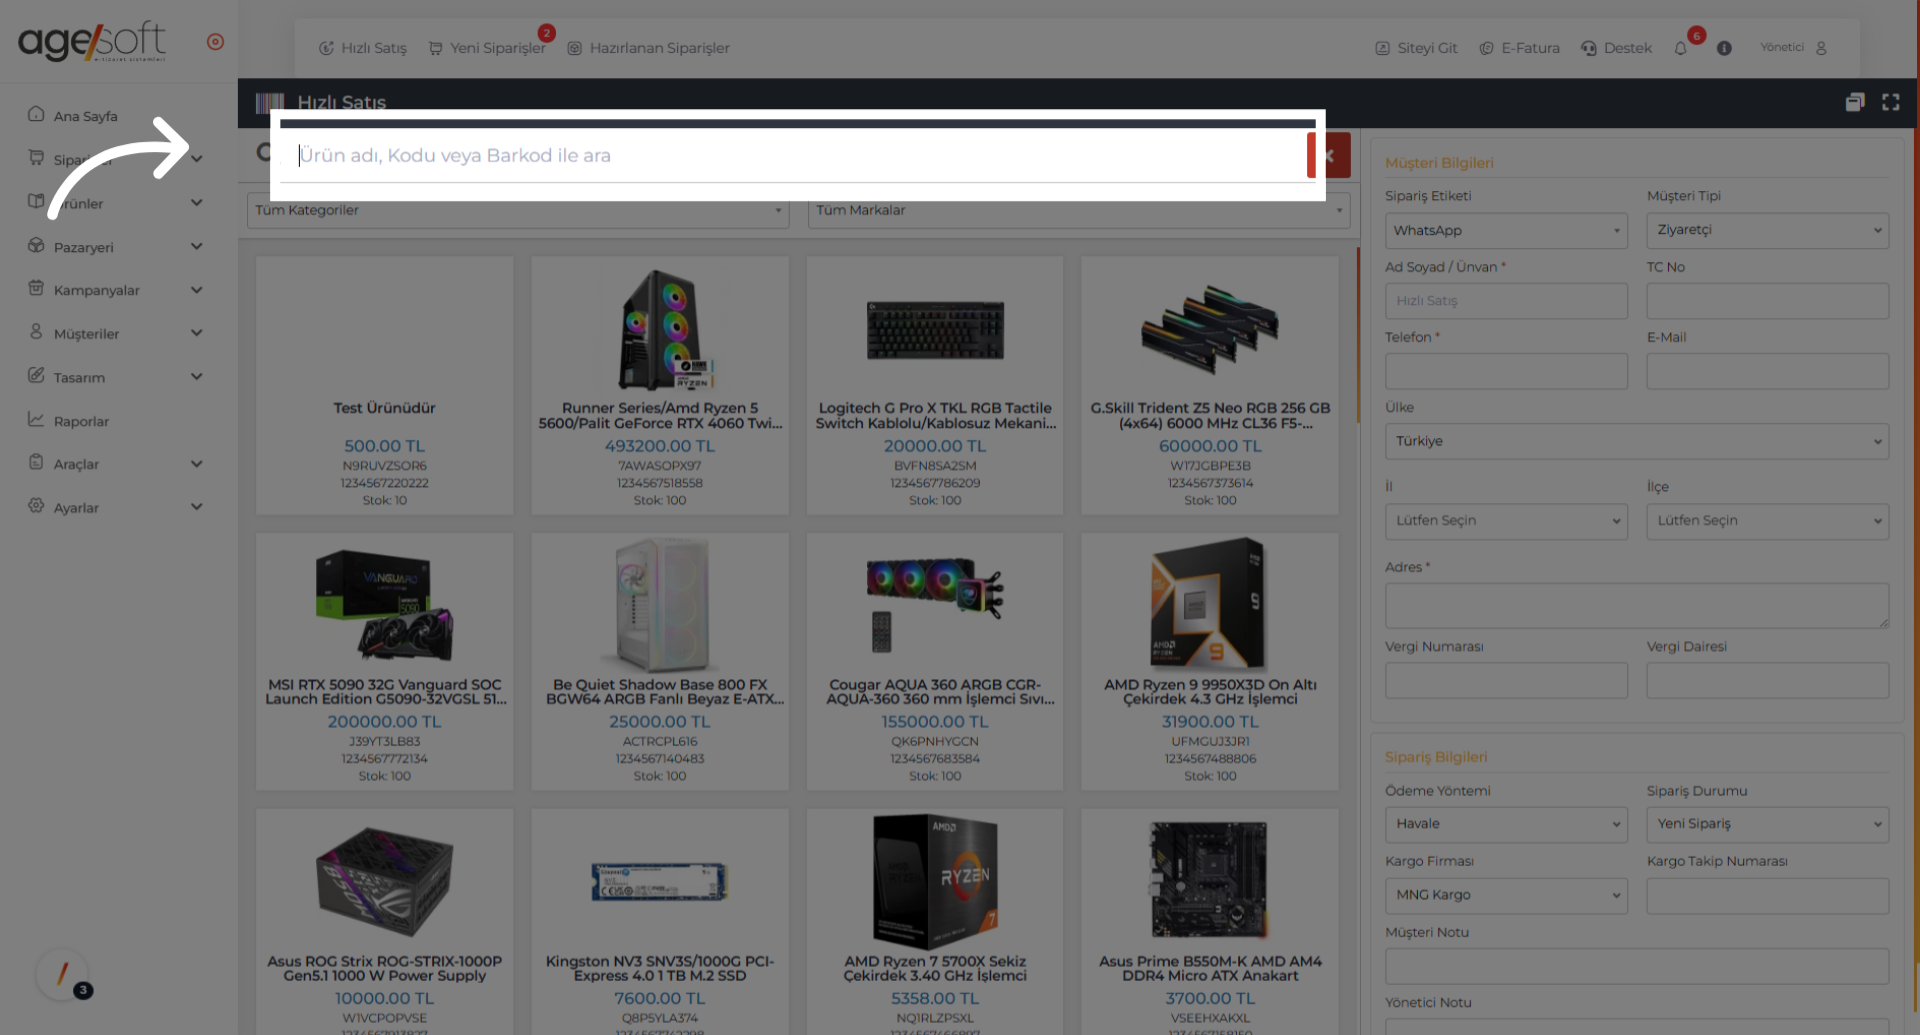
Task: Open Destek support link
Action: pos(1616,48)
